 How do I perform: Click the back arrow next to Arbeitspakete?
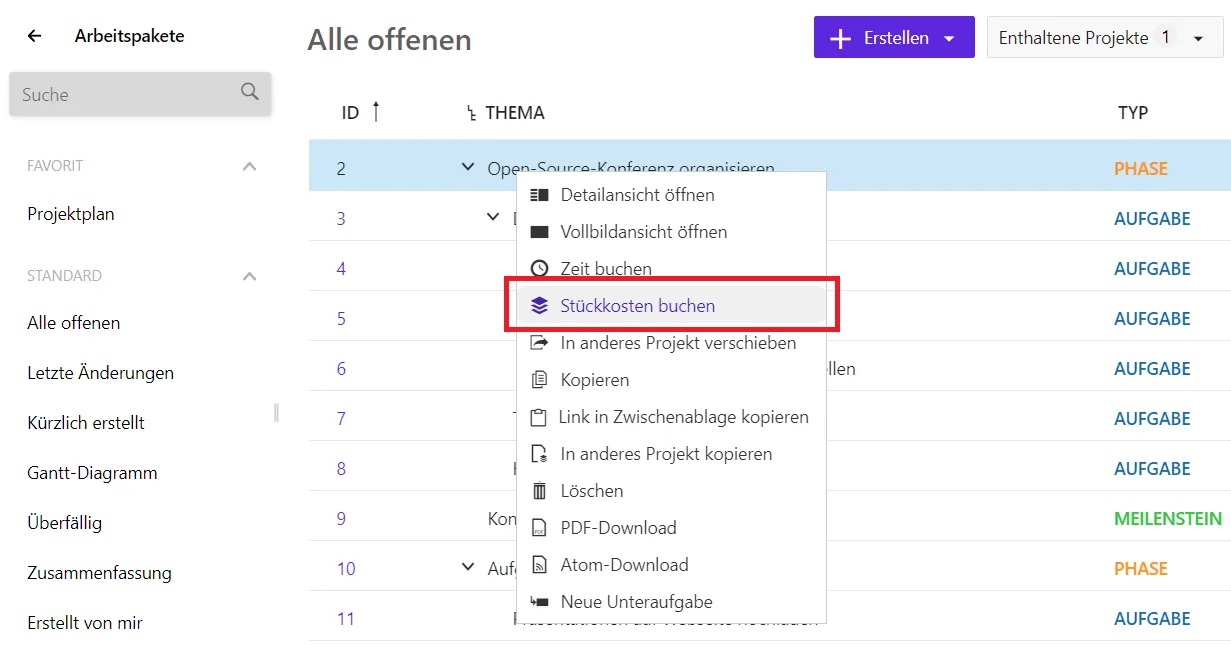coord(33,35)
